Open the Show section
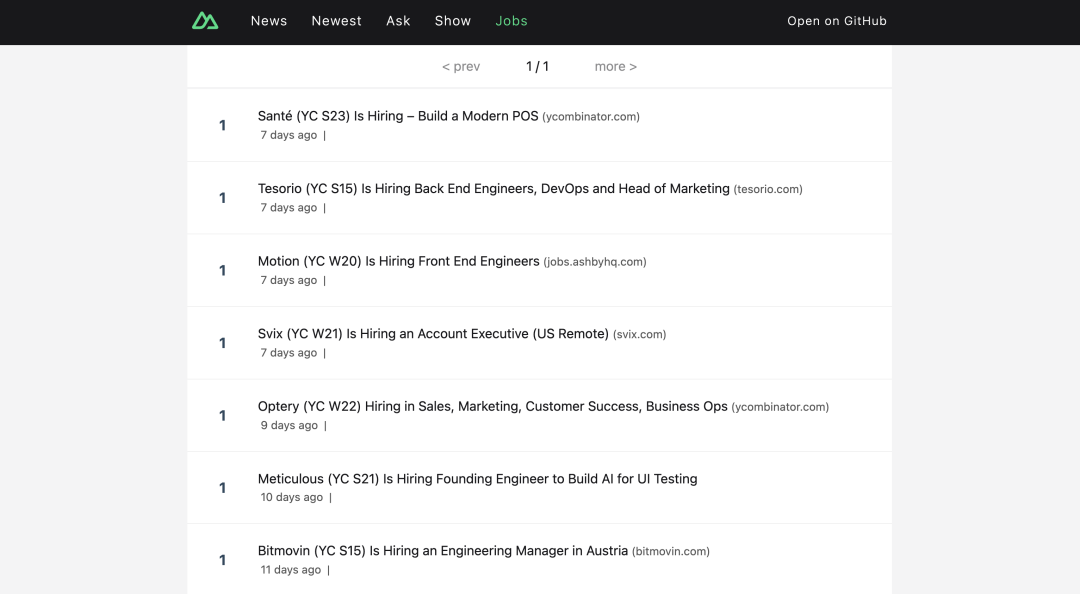 [x=452, y=21]
